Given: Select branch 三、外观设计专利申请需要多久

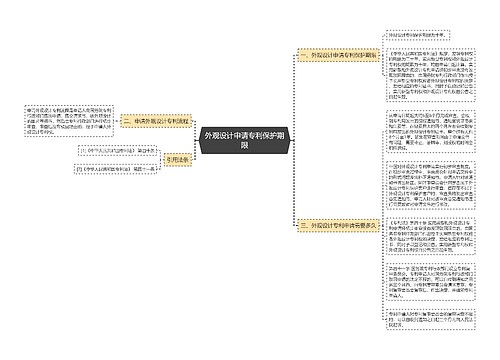Looking at the screenshot, I should (338, 226).
